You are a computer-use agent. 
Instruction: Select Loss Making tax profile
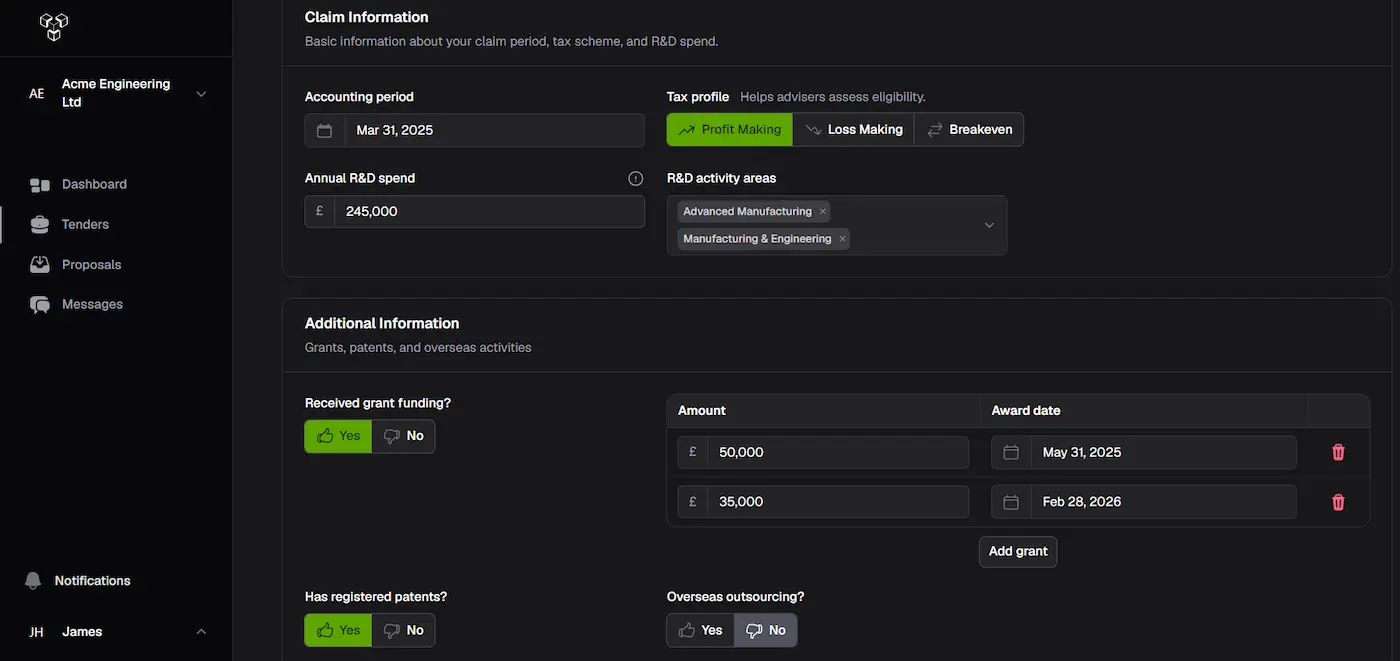point(854,130)
